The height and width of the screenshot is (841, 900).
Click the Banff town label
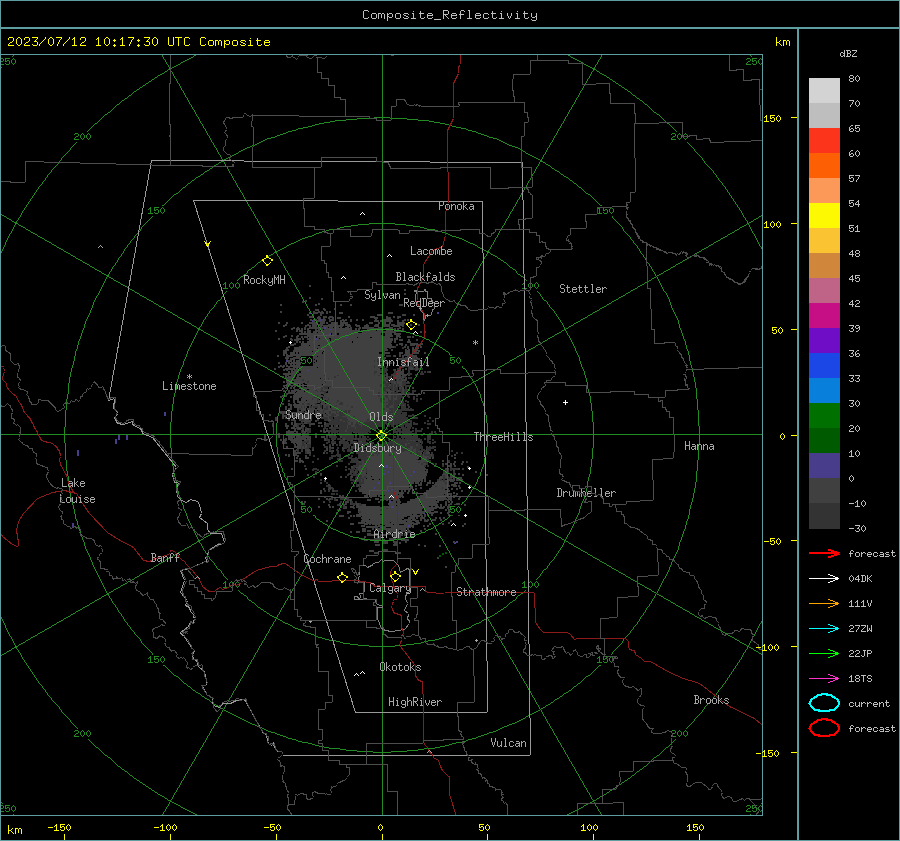(x=165, y=558)
